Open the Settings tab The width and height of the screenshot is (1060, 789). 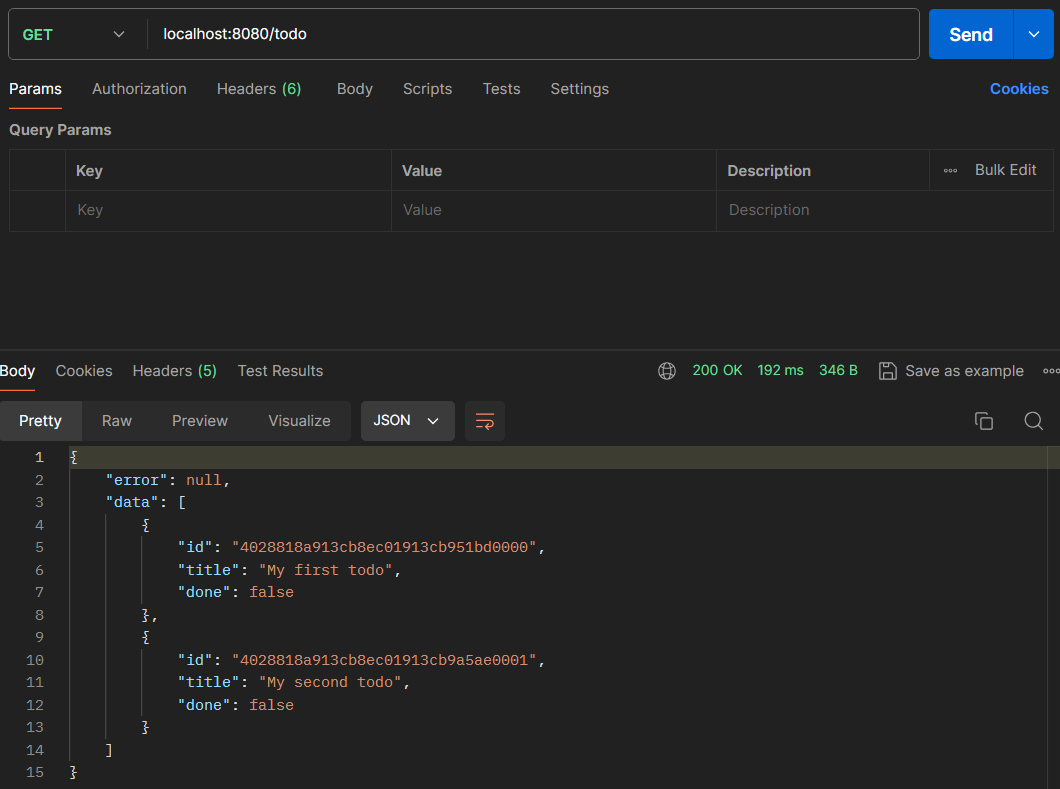579,89
